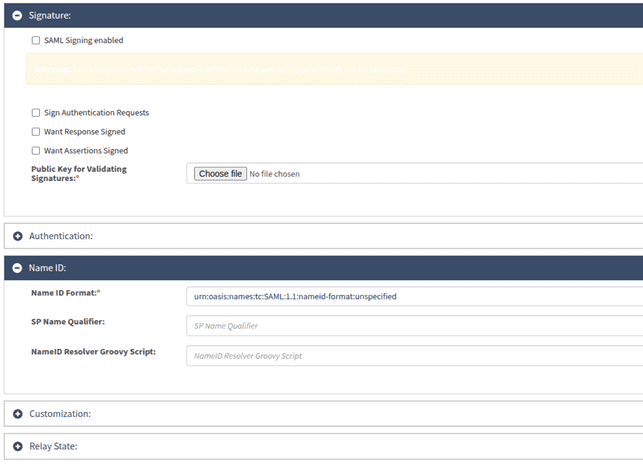
Task: Click the minus icon beside Signature
Action: (18, 16)
